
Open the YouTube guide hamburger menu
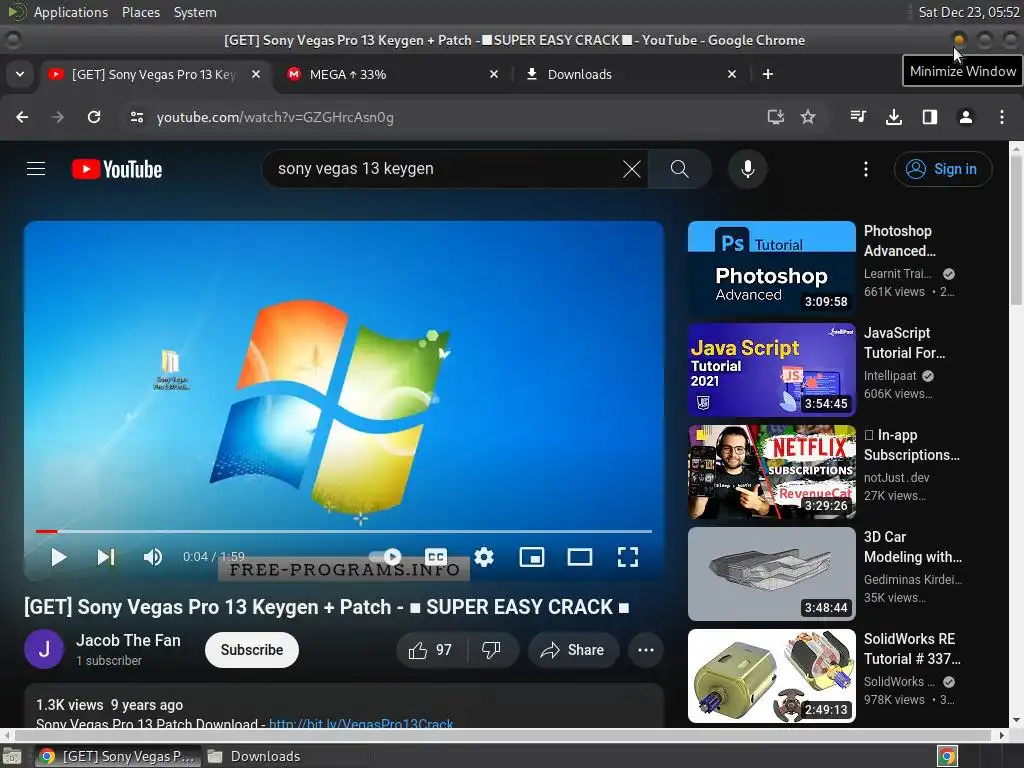click(x=36, y=169)
